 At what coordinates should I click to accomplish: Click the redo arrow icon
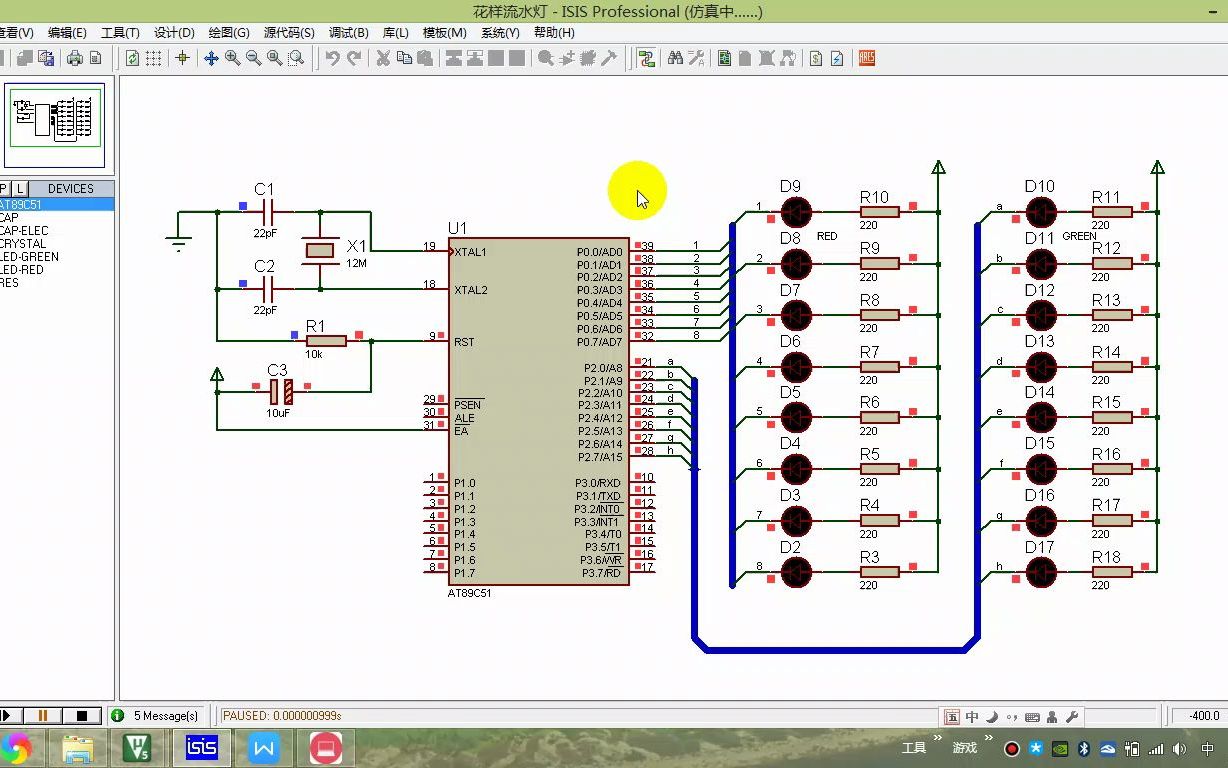(x=353, y=58)
